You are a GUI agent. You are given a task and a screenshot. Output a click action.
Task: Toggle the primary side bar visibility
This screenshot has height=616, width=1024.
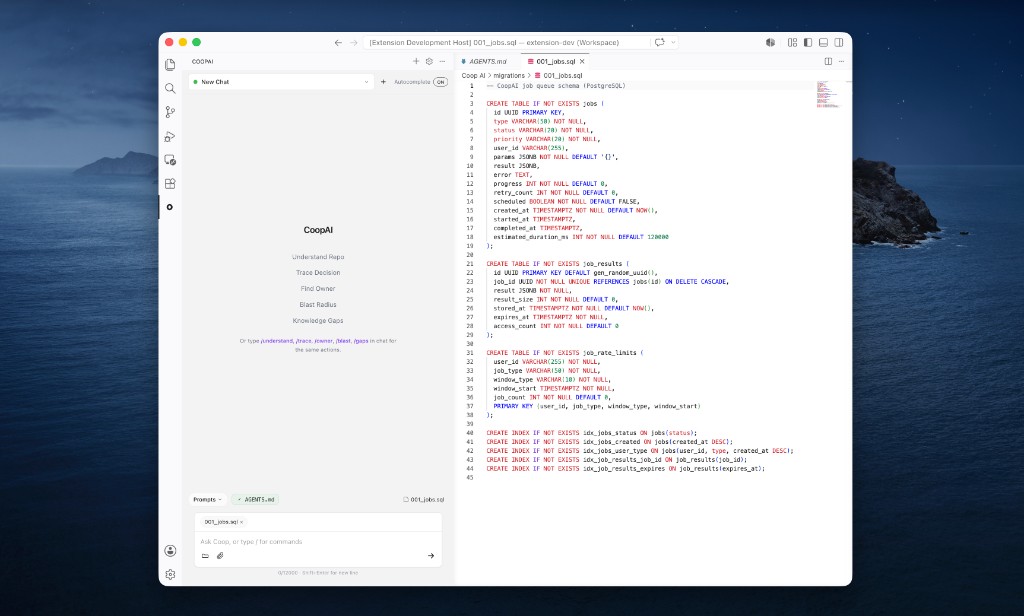tap(808, 42)
